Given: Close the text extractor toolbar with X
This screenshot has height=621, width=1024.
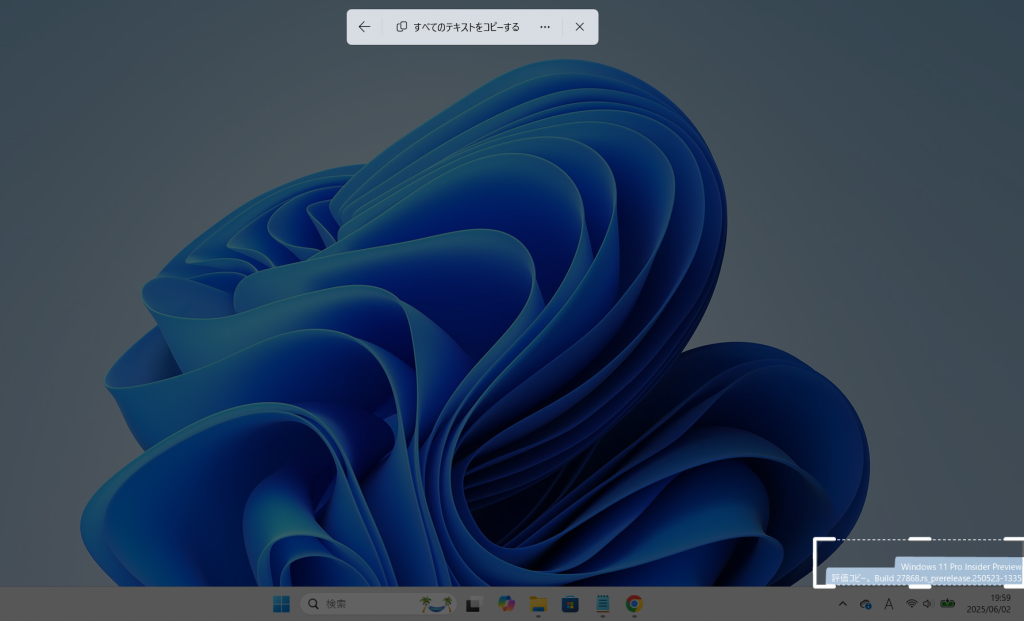Looking at the screenshot, I should [579, 27].
